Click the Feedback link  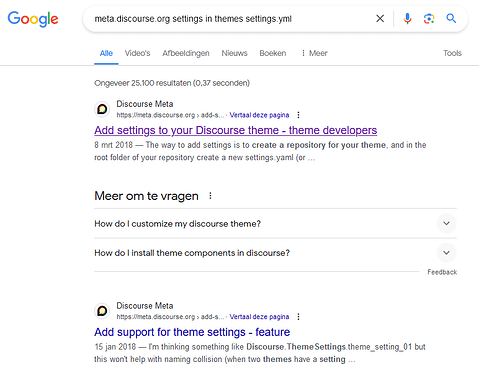(x=442, y=272)
